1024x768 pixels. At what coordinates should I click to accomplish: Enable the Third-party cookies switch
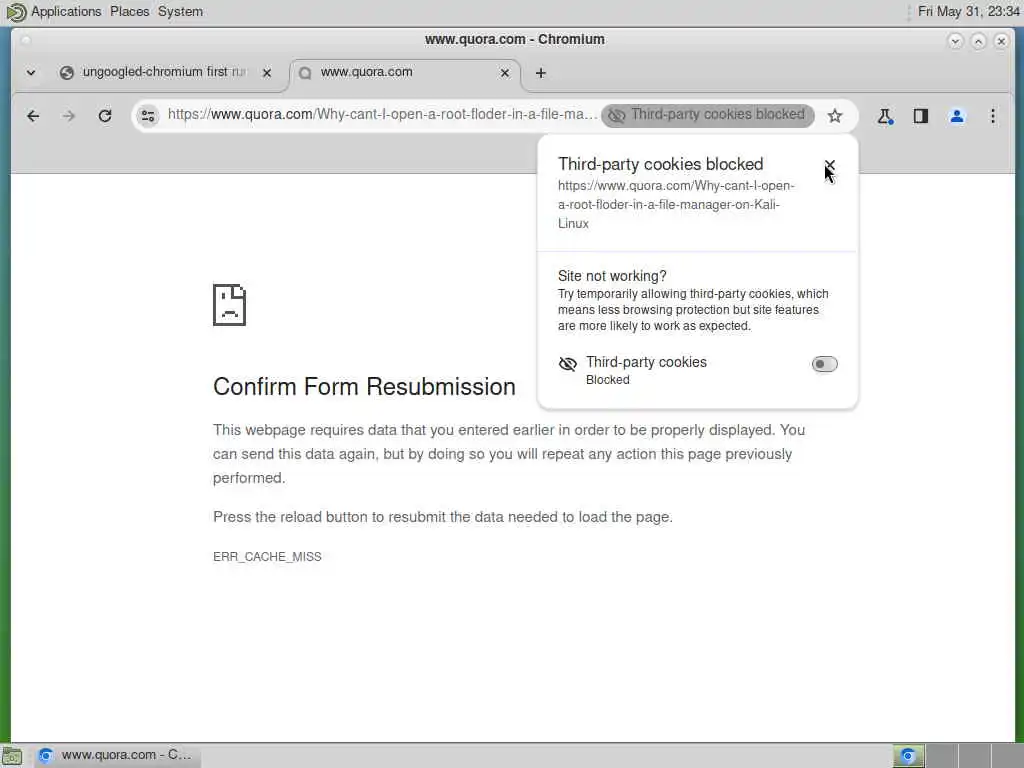[x=824, y=364]
